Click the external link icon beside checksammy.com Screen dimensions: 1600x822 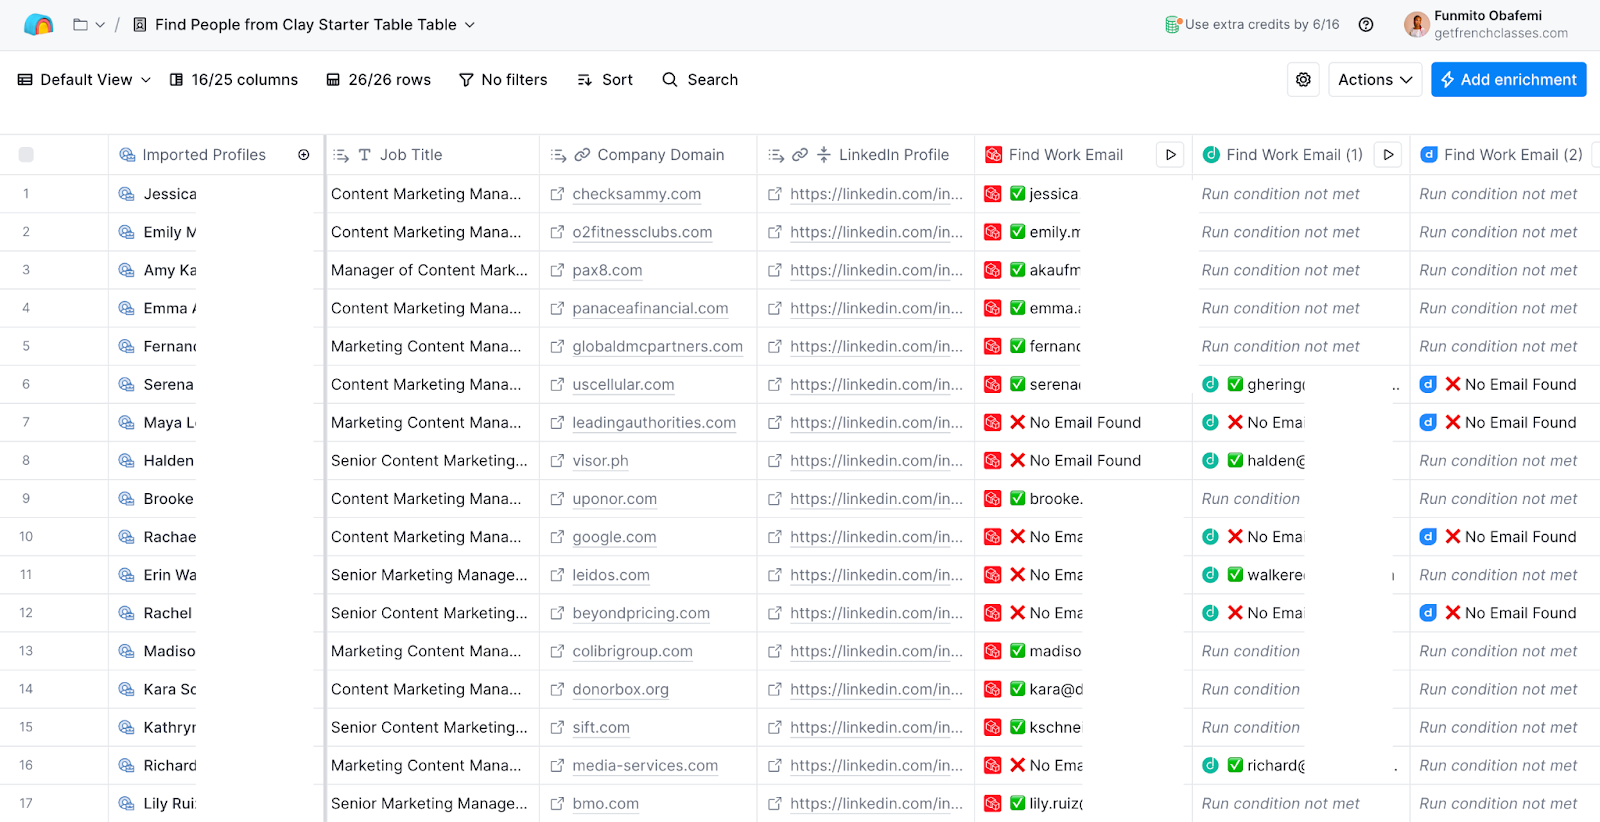(558, 194)
